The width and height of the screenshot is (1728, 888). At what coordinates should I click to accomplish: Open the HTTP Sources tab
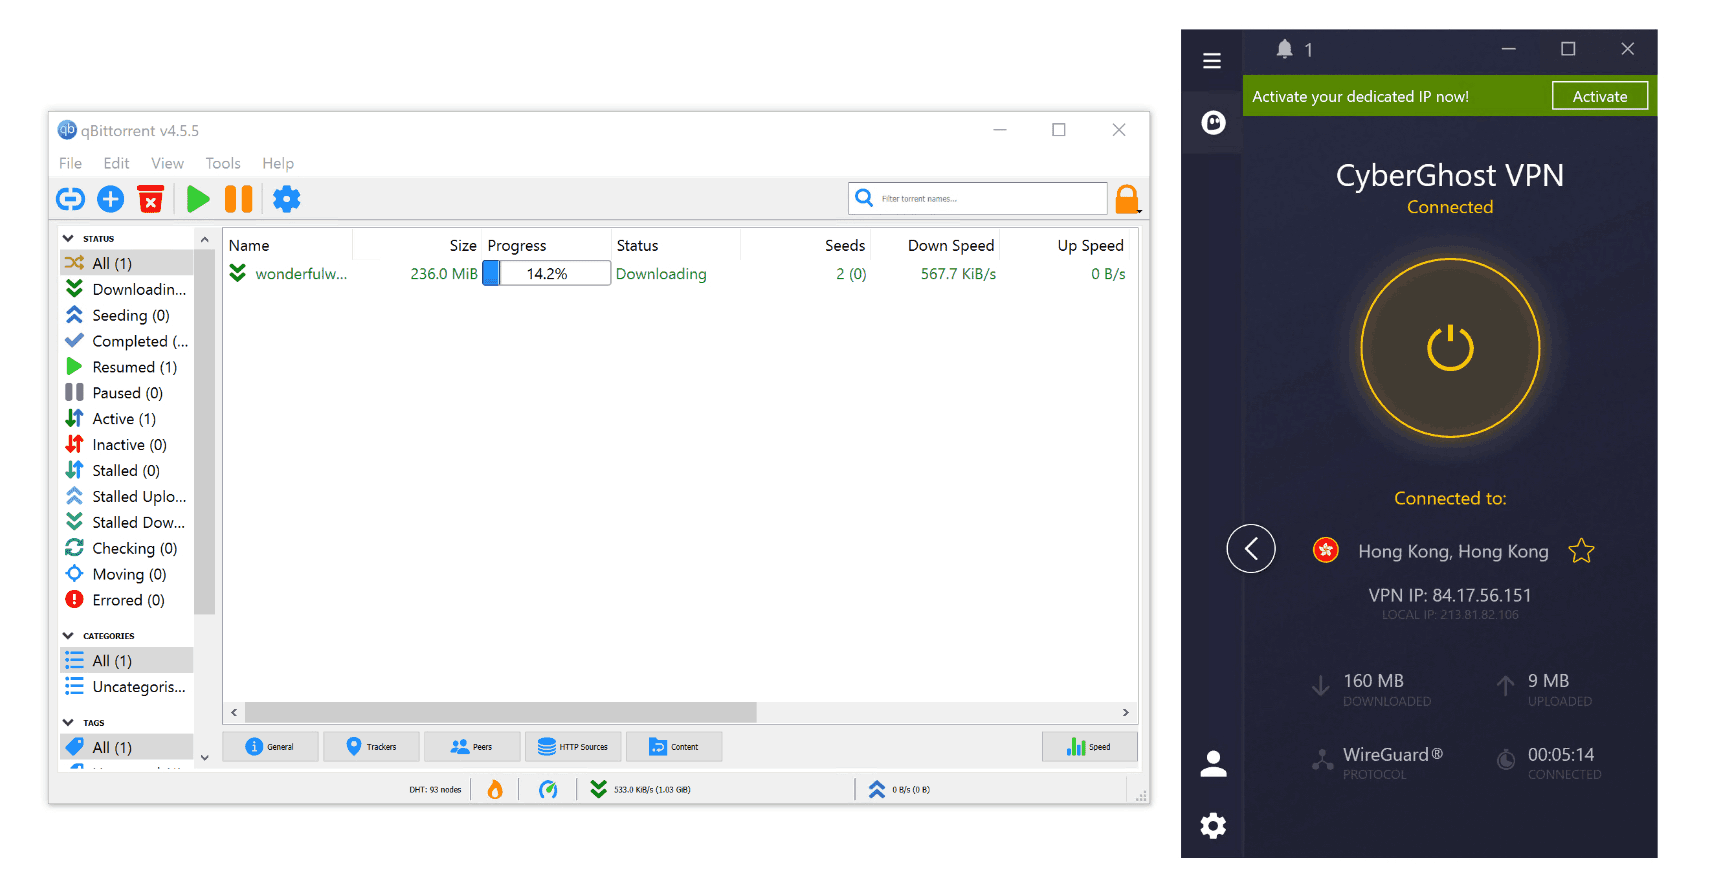tap(573, 747)
